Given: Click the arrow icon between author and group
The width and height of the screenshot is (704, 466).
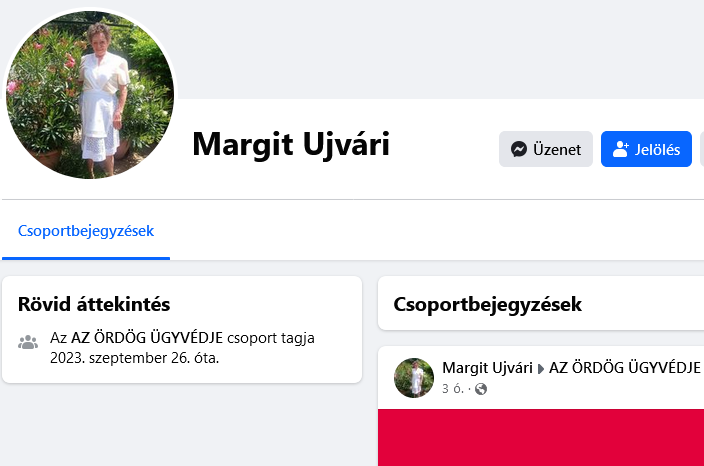Looking at the screenshot, I should pos(541,369).
